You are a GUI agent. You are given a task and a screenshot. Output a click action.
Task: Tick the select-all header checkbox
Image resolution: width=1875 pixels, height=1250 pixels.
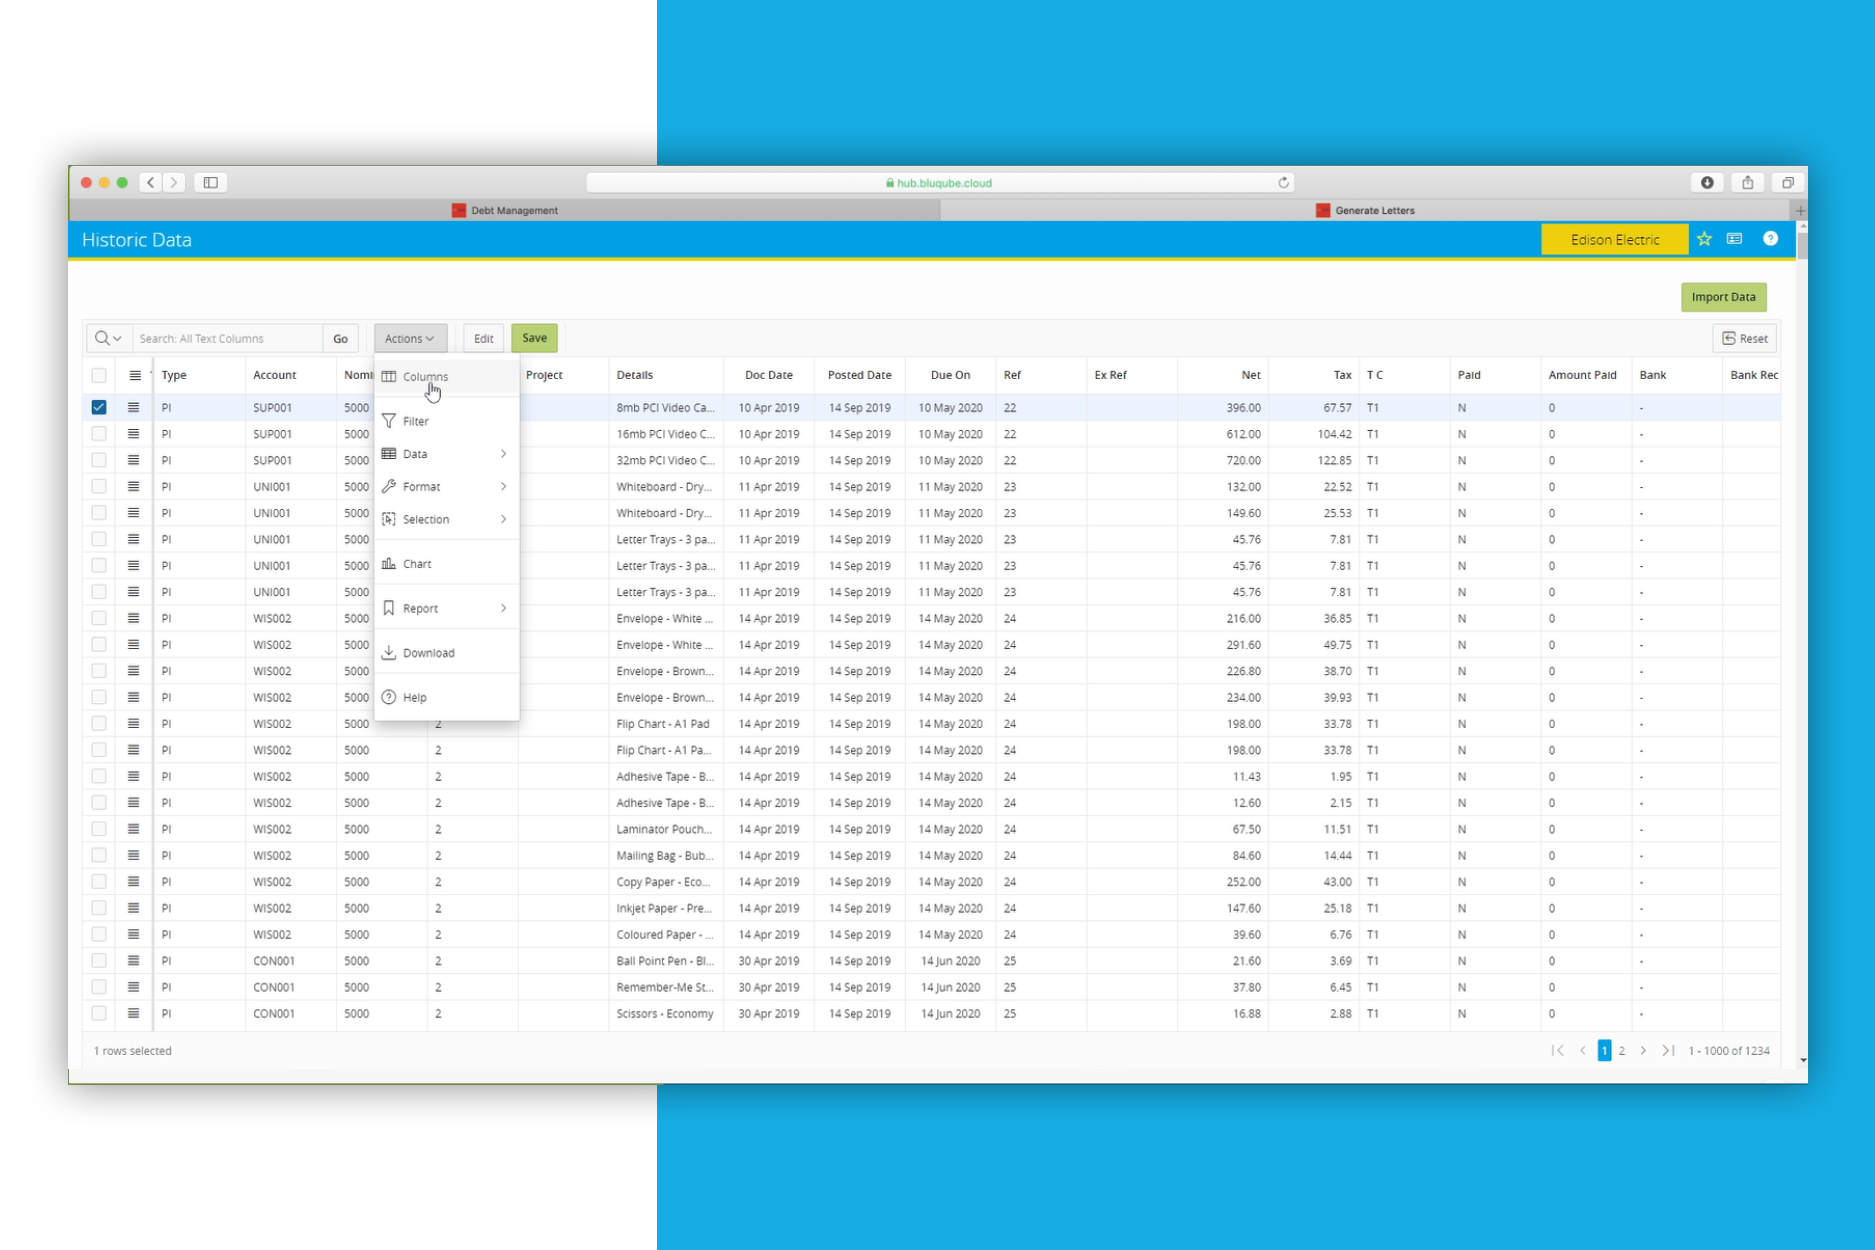[x=99, y=375]
